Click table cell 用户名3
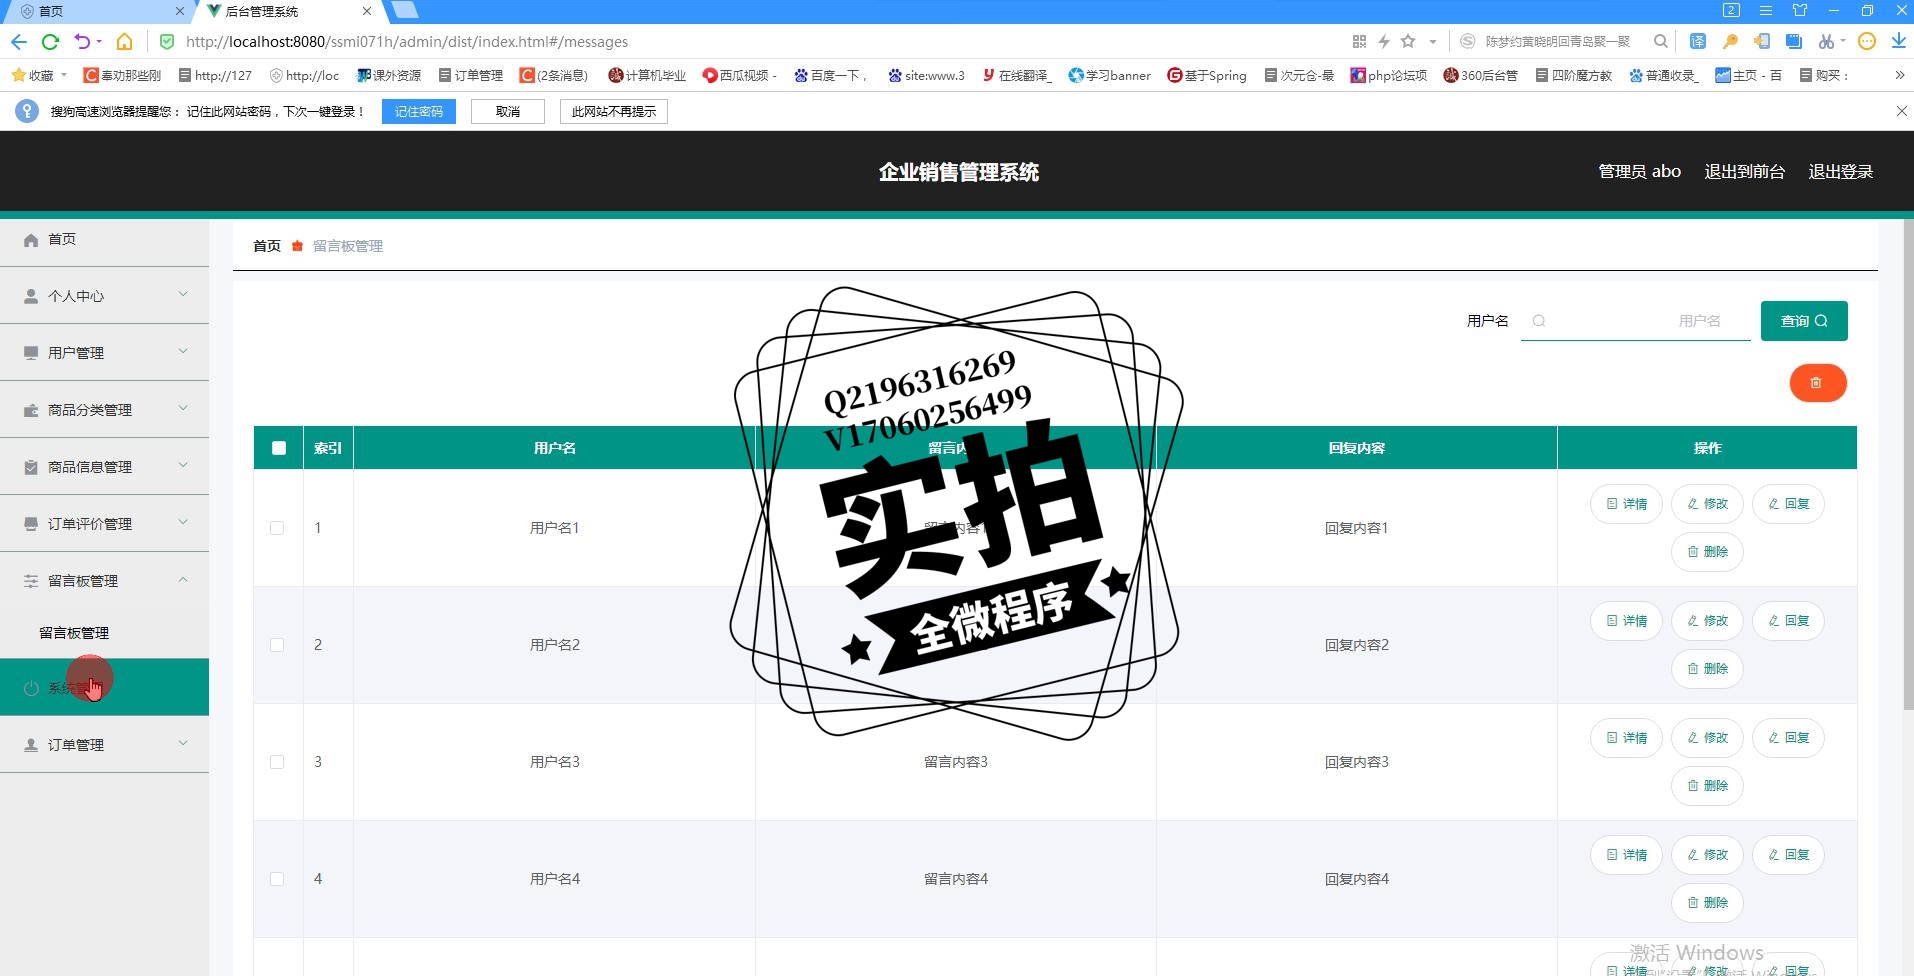This screenshot has height=976, width=1914. 555,762
